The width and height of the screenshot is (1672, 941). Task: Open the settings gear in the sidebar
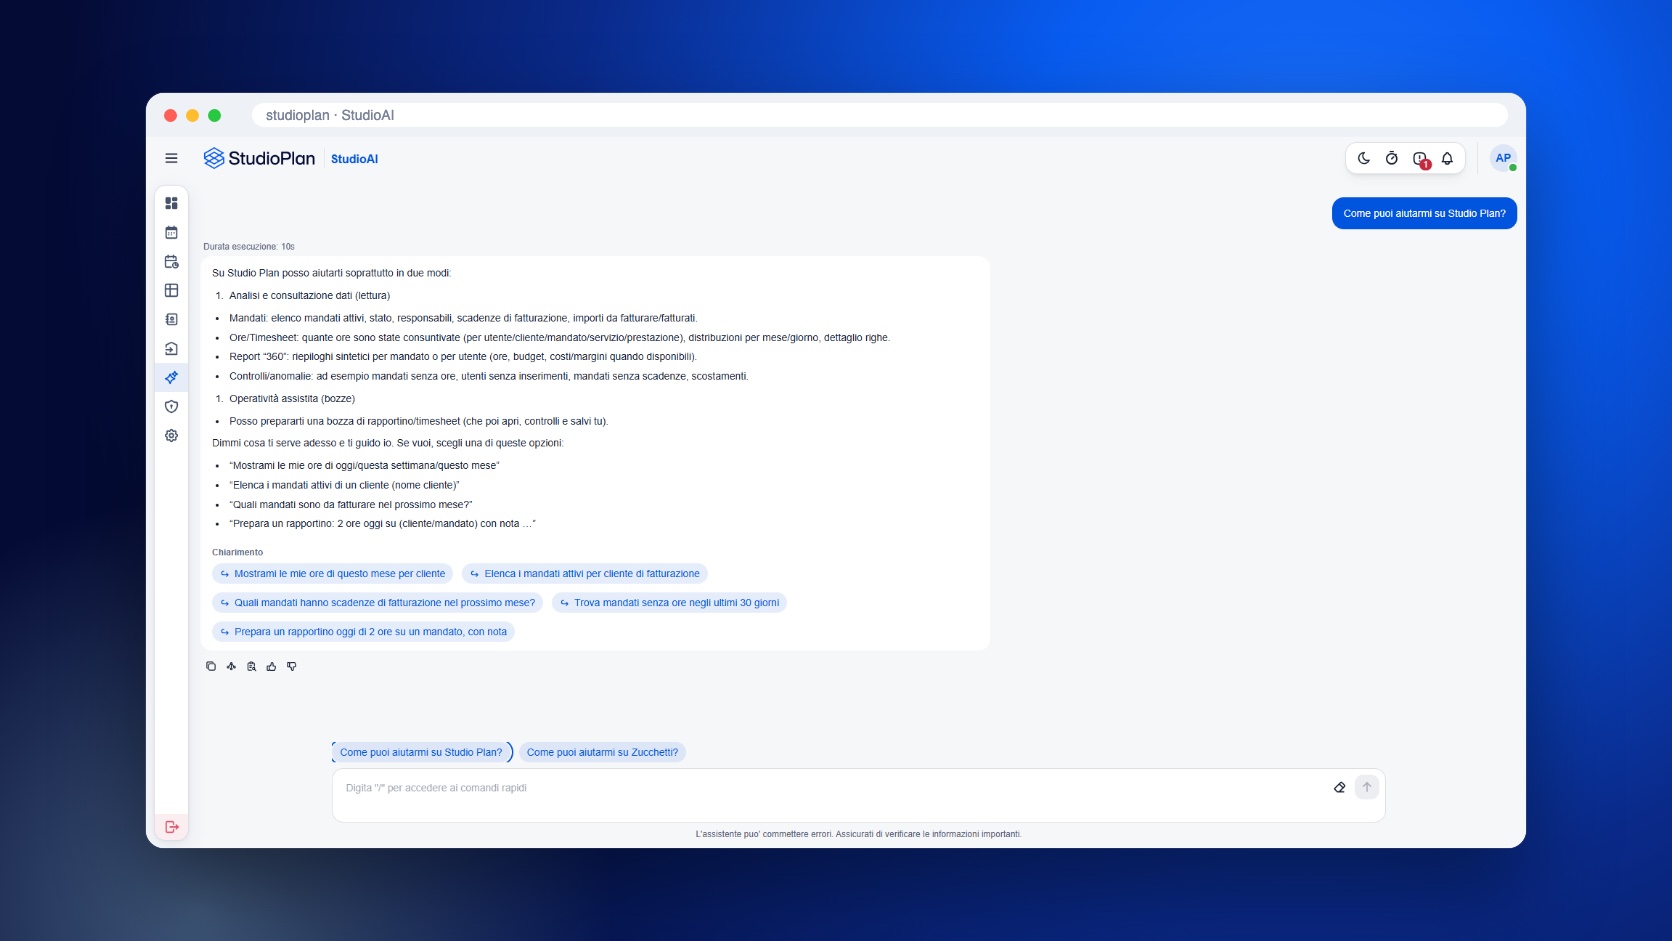171,436
